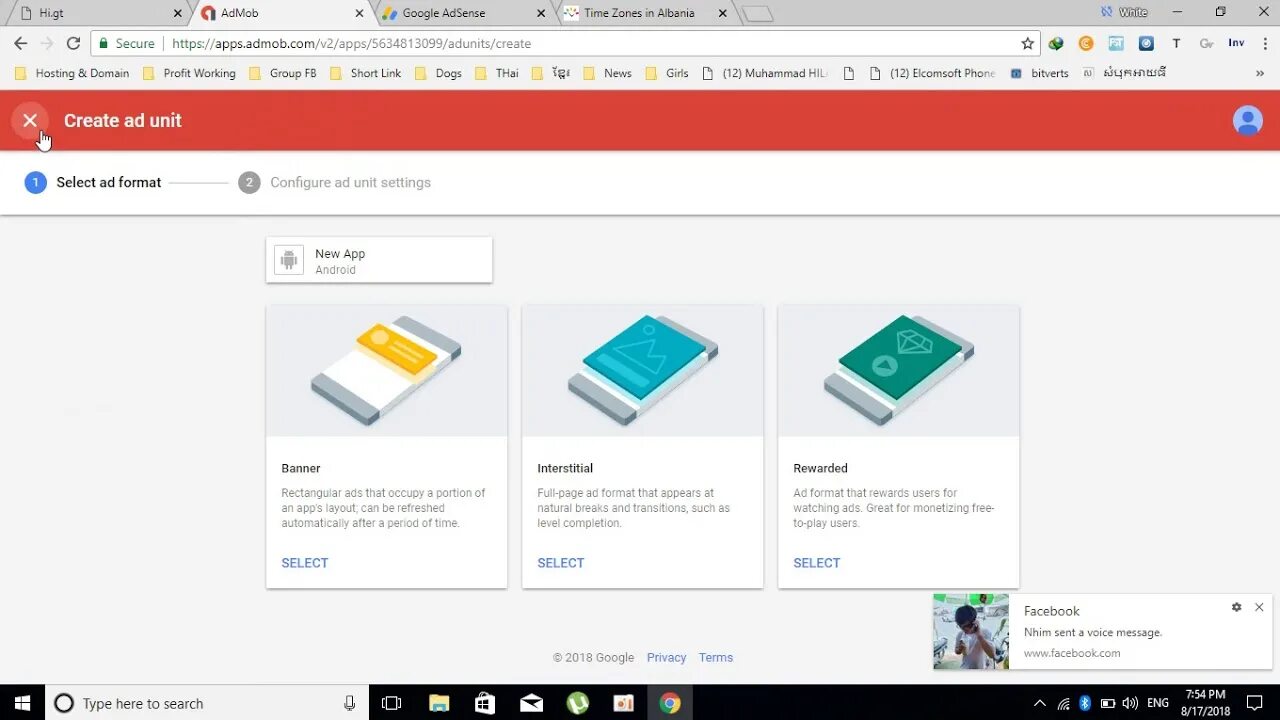Open Chrome from taskbar

pyautogui.click(x=670, y=703)
